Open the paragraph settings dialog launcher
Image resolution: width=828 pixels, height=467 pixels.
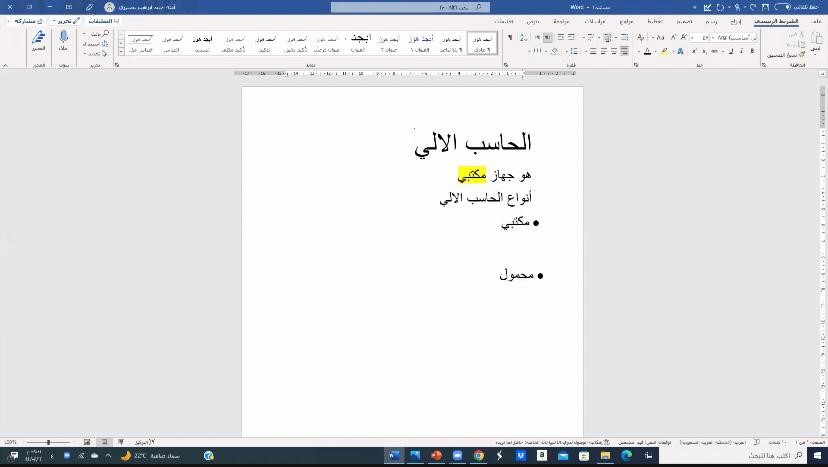506,65
